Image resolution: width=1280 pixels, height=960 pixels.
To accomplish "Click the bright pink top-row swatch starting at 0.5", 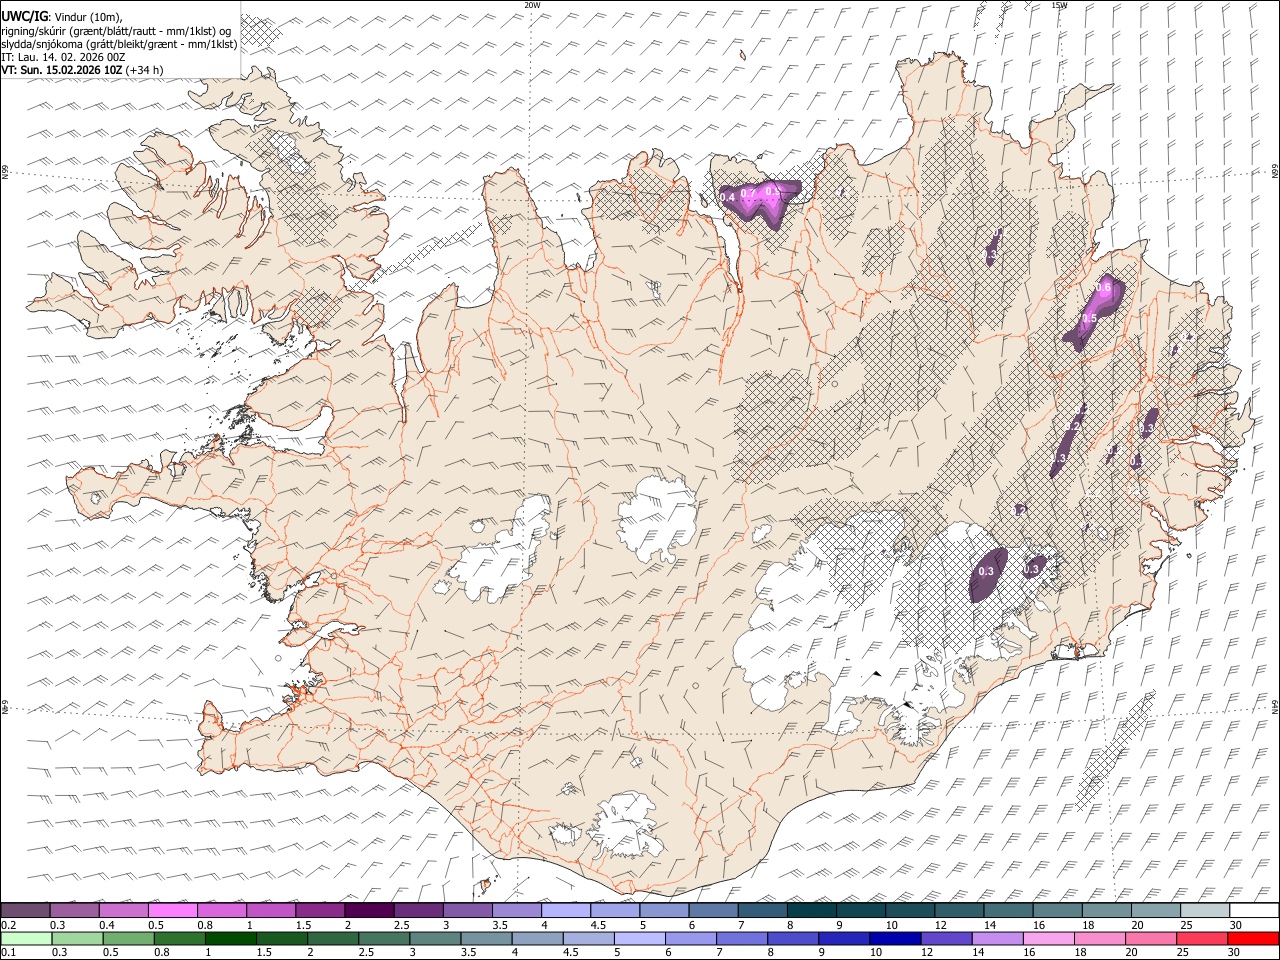I will coord(173,910).
